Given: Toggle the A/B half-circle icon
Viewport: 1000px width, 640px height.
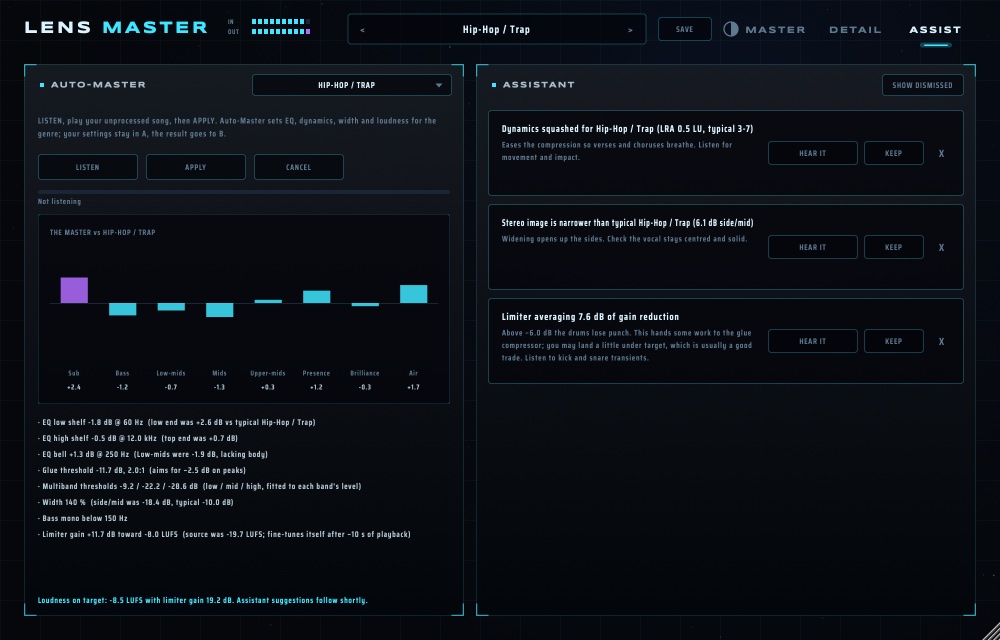Looking at the screenshot, I should click(731, 29).
